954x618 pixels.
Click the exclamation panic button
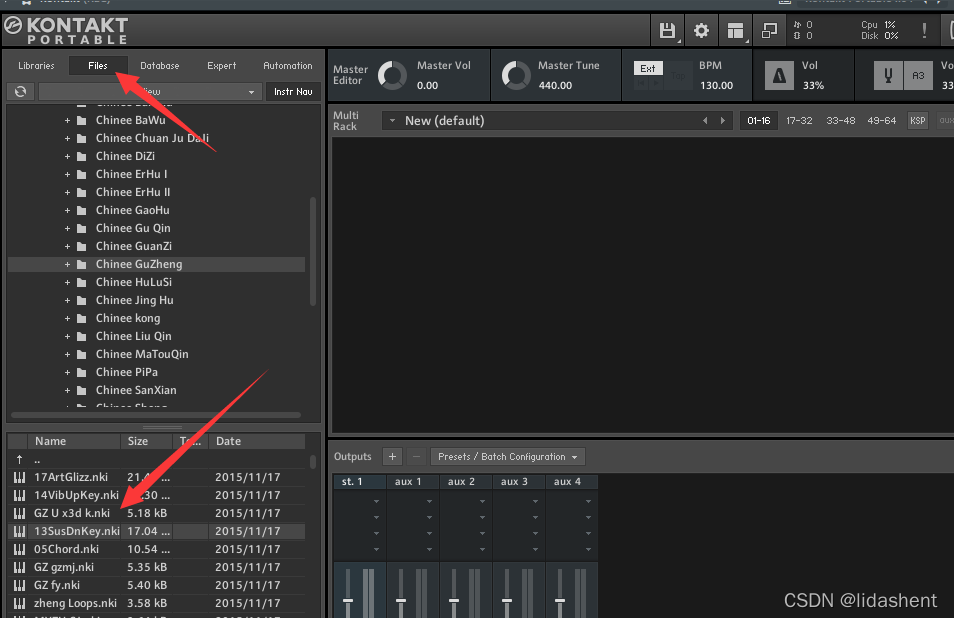[x=924, y=30]
